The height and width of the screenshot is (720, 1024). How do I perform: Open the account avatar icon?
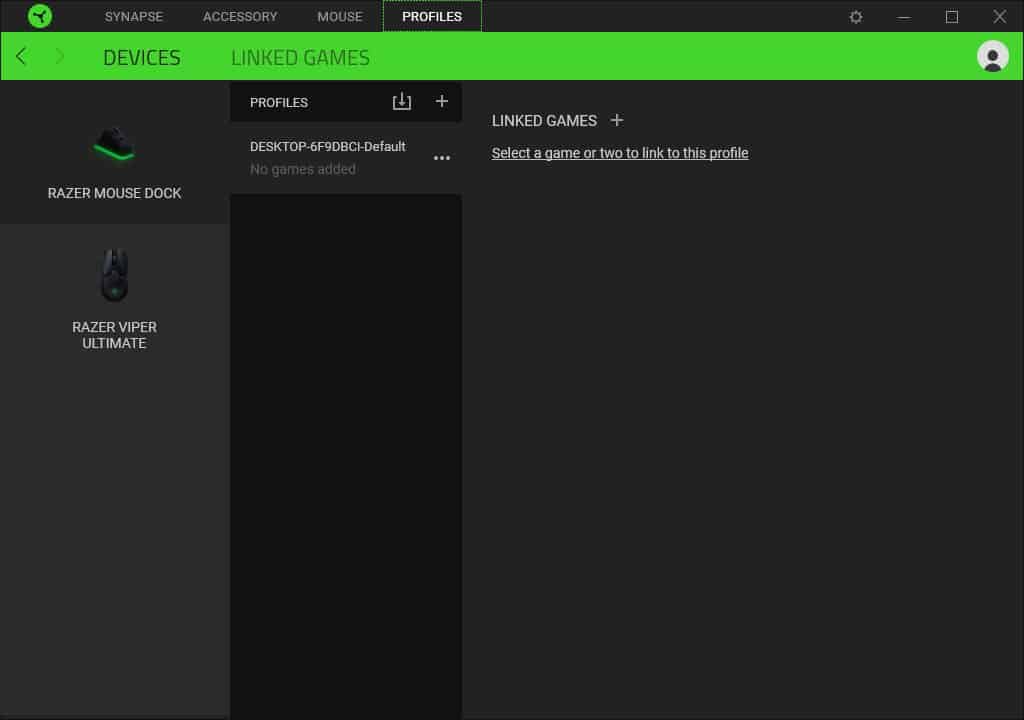point(991,56)
